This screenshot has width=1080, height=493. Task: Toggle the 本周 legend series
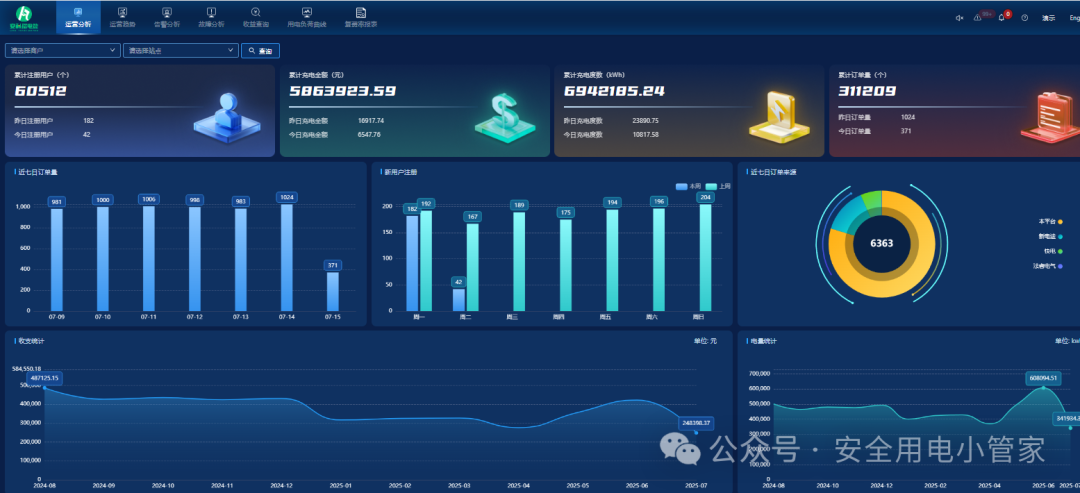[688, 187]
